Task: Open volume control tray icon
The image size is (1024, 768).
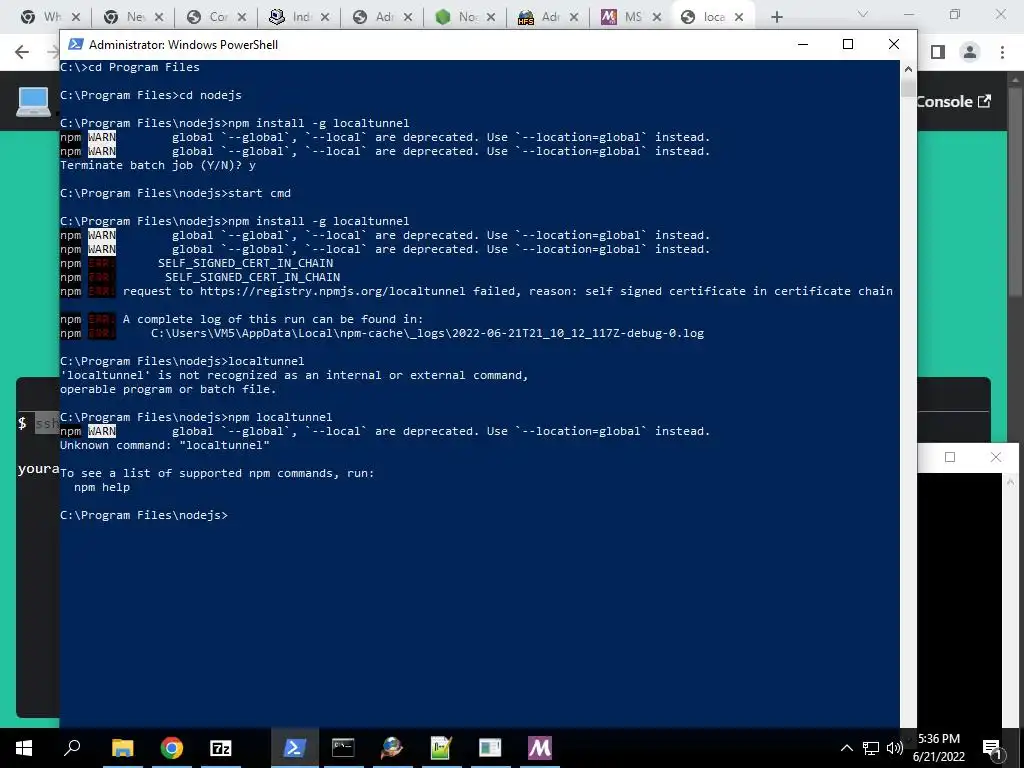Action: 894,748
